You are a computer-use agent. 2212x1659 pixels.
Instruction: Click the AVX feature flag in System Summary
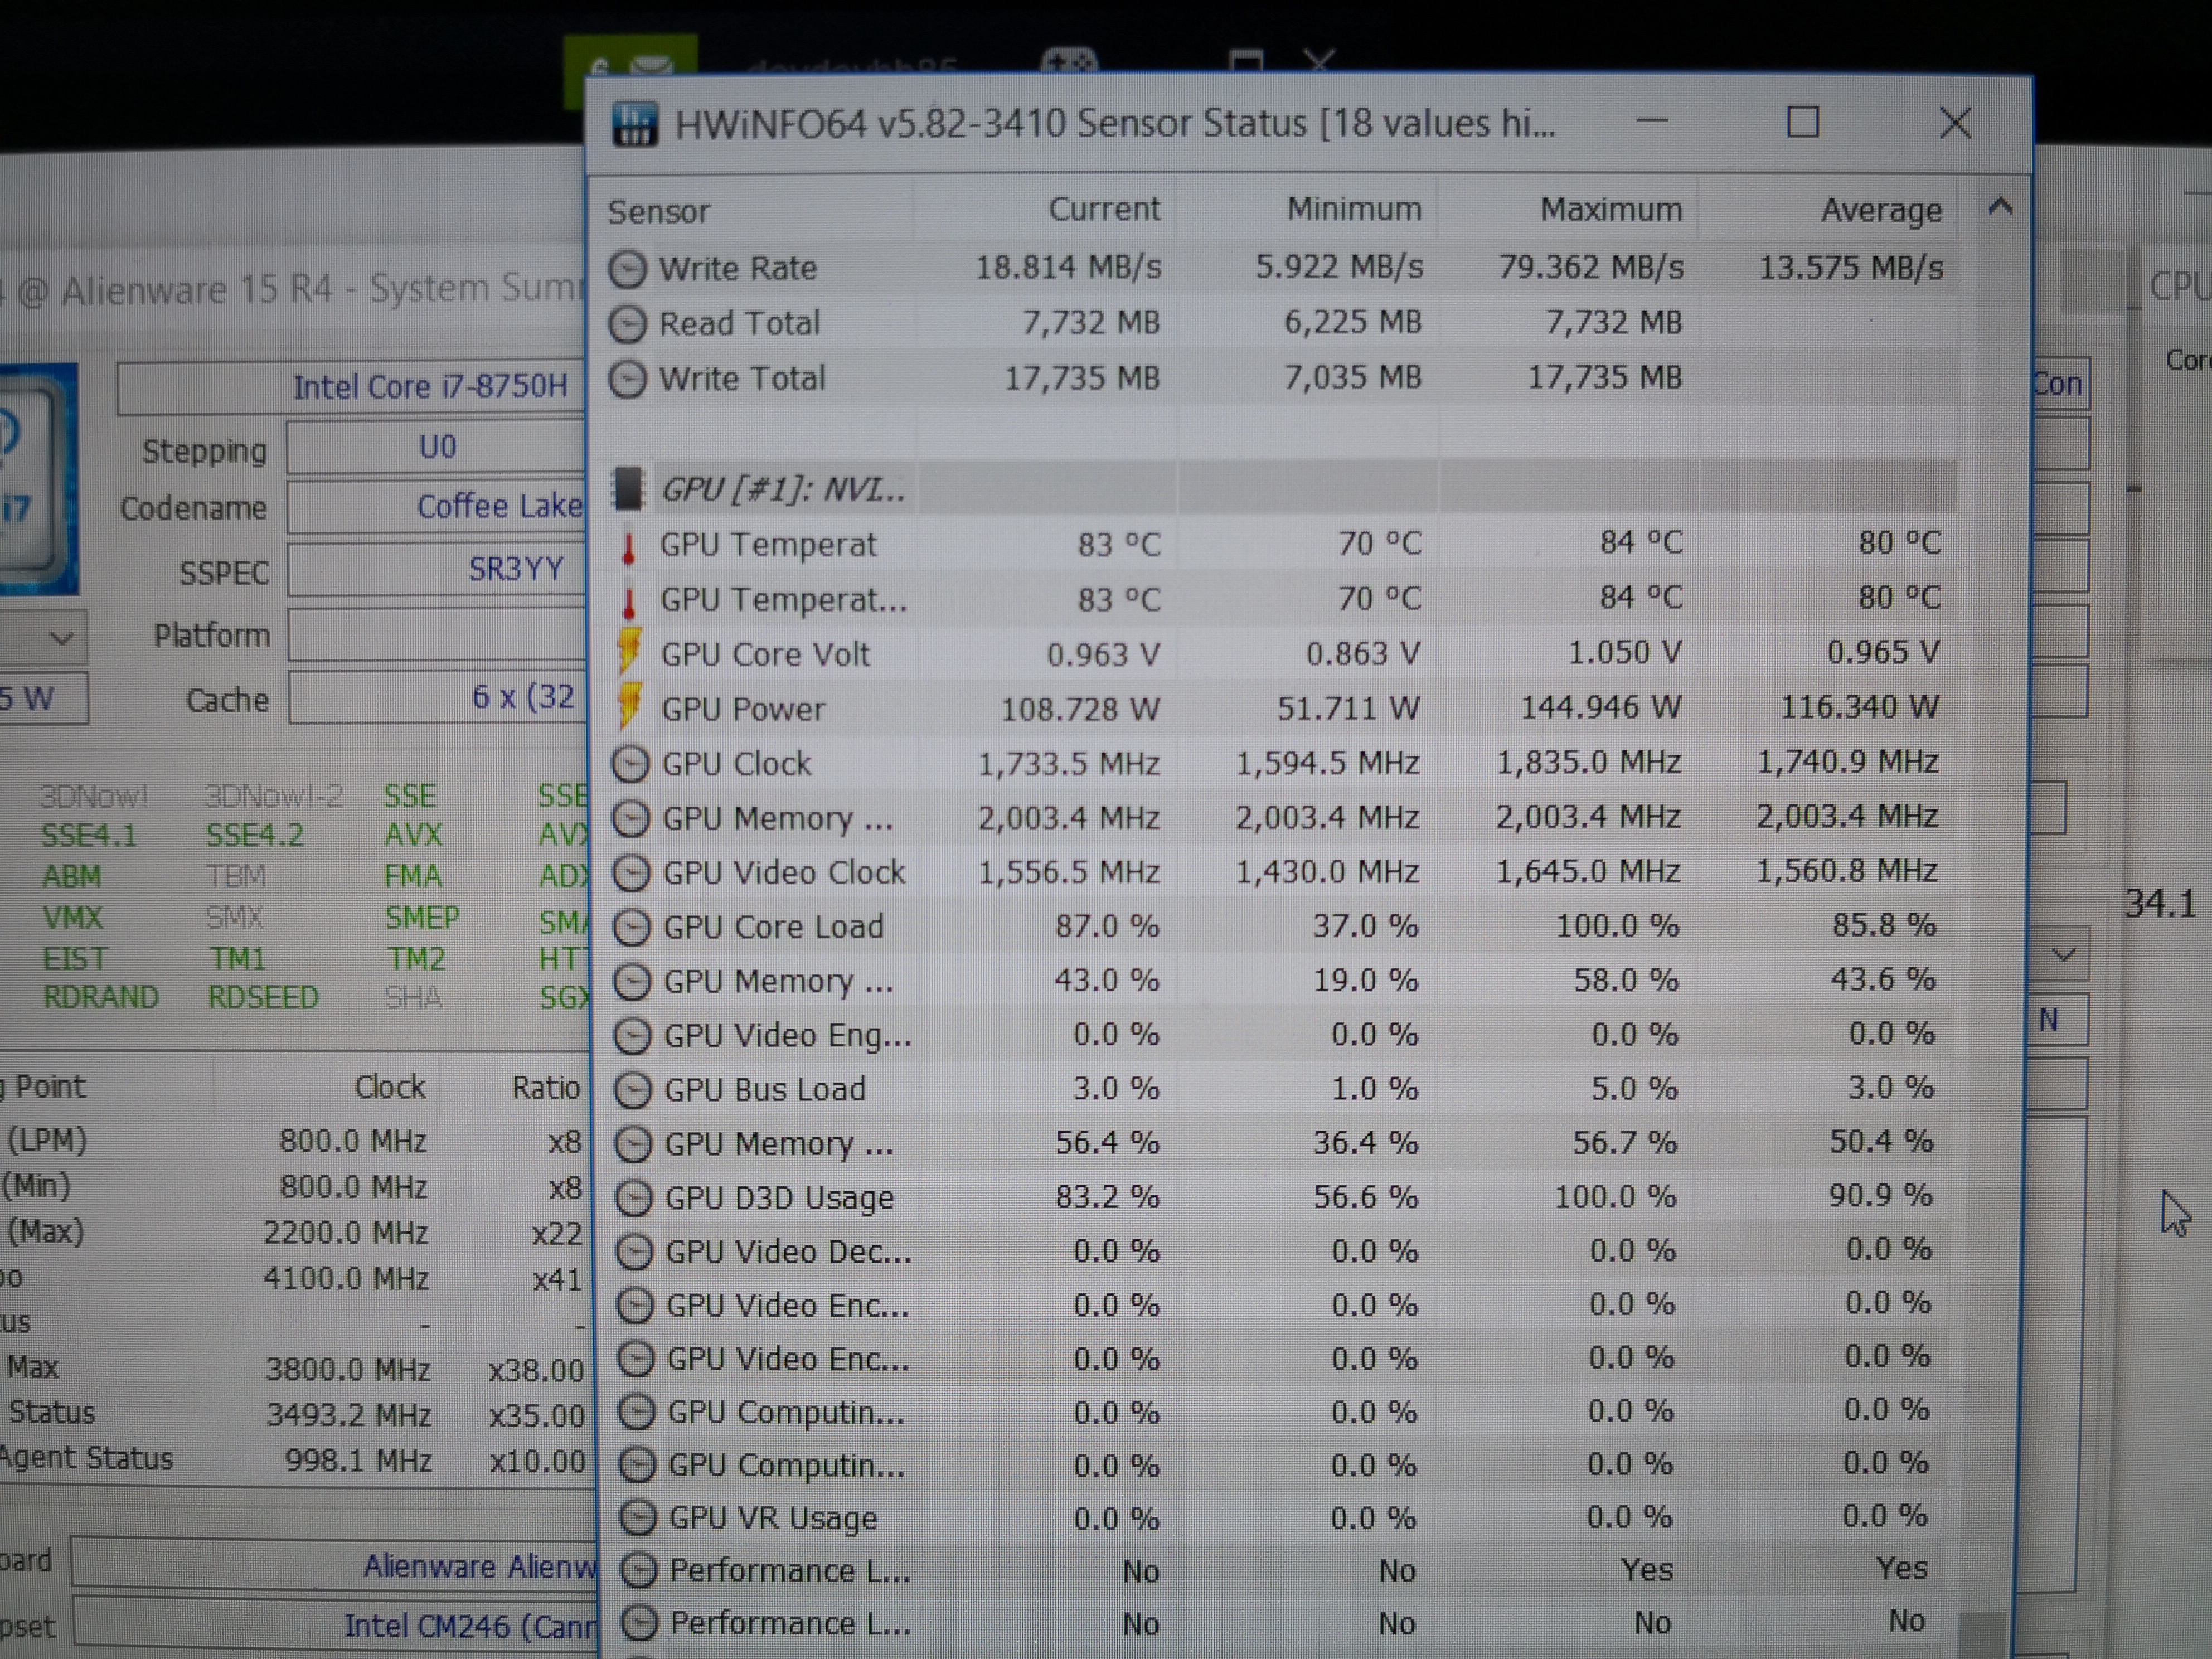pyautogui.click(x=412, y=835)
